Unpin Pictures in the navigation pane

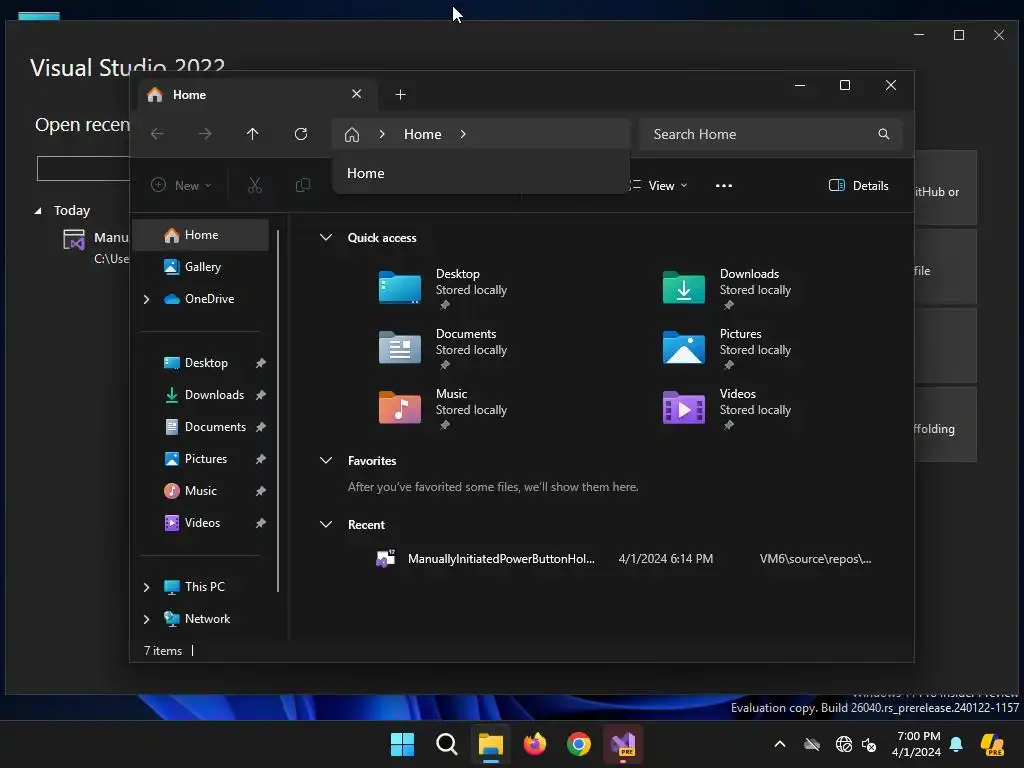pyautogui.click(x=261, y=459)
